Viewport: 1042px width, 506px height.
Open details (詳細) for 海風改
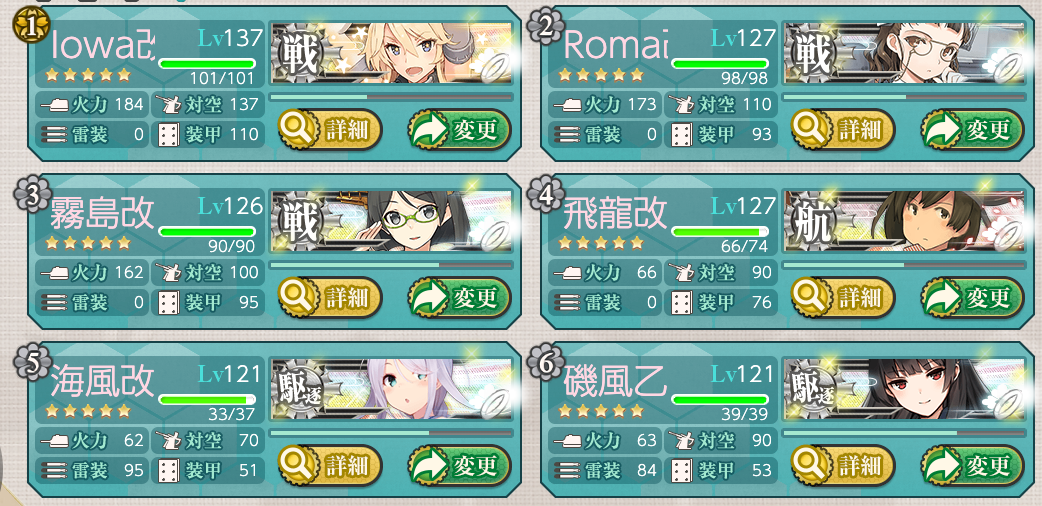[330, 465]
